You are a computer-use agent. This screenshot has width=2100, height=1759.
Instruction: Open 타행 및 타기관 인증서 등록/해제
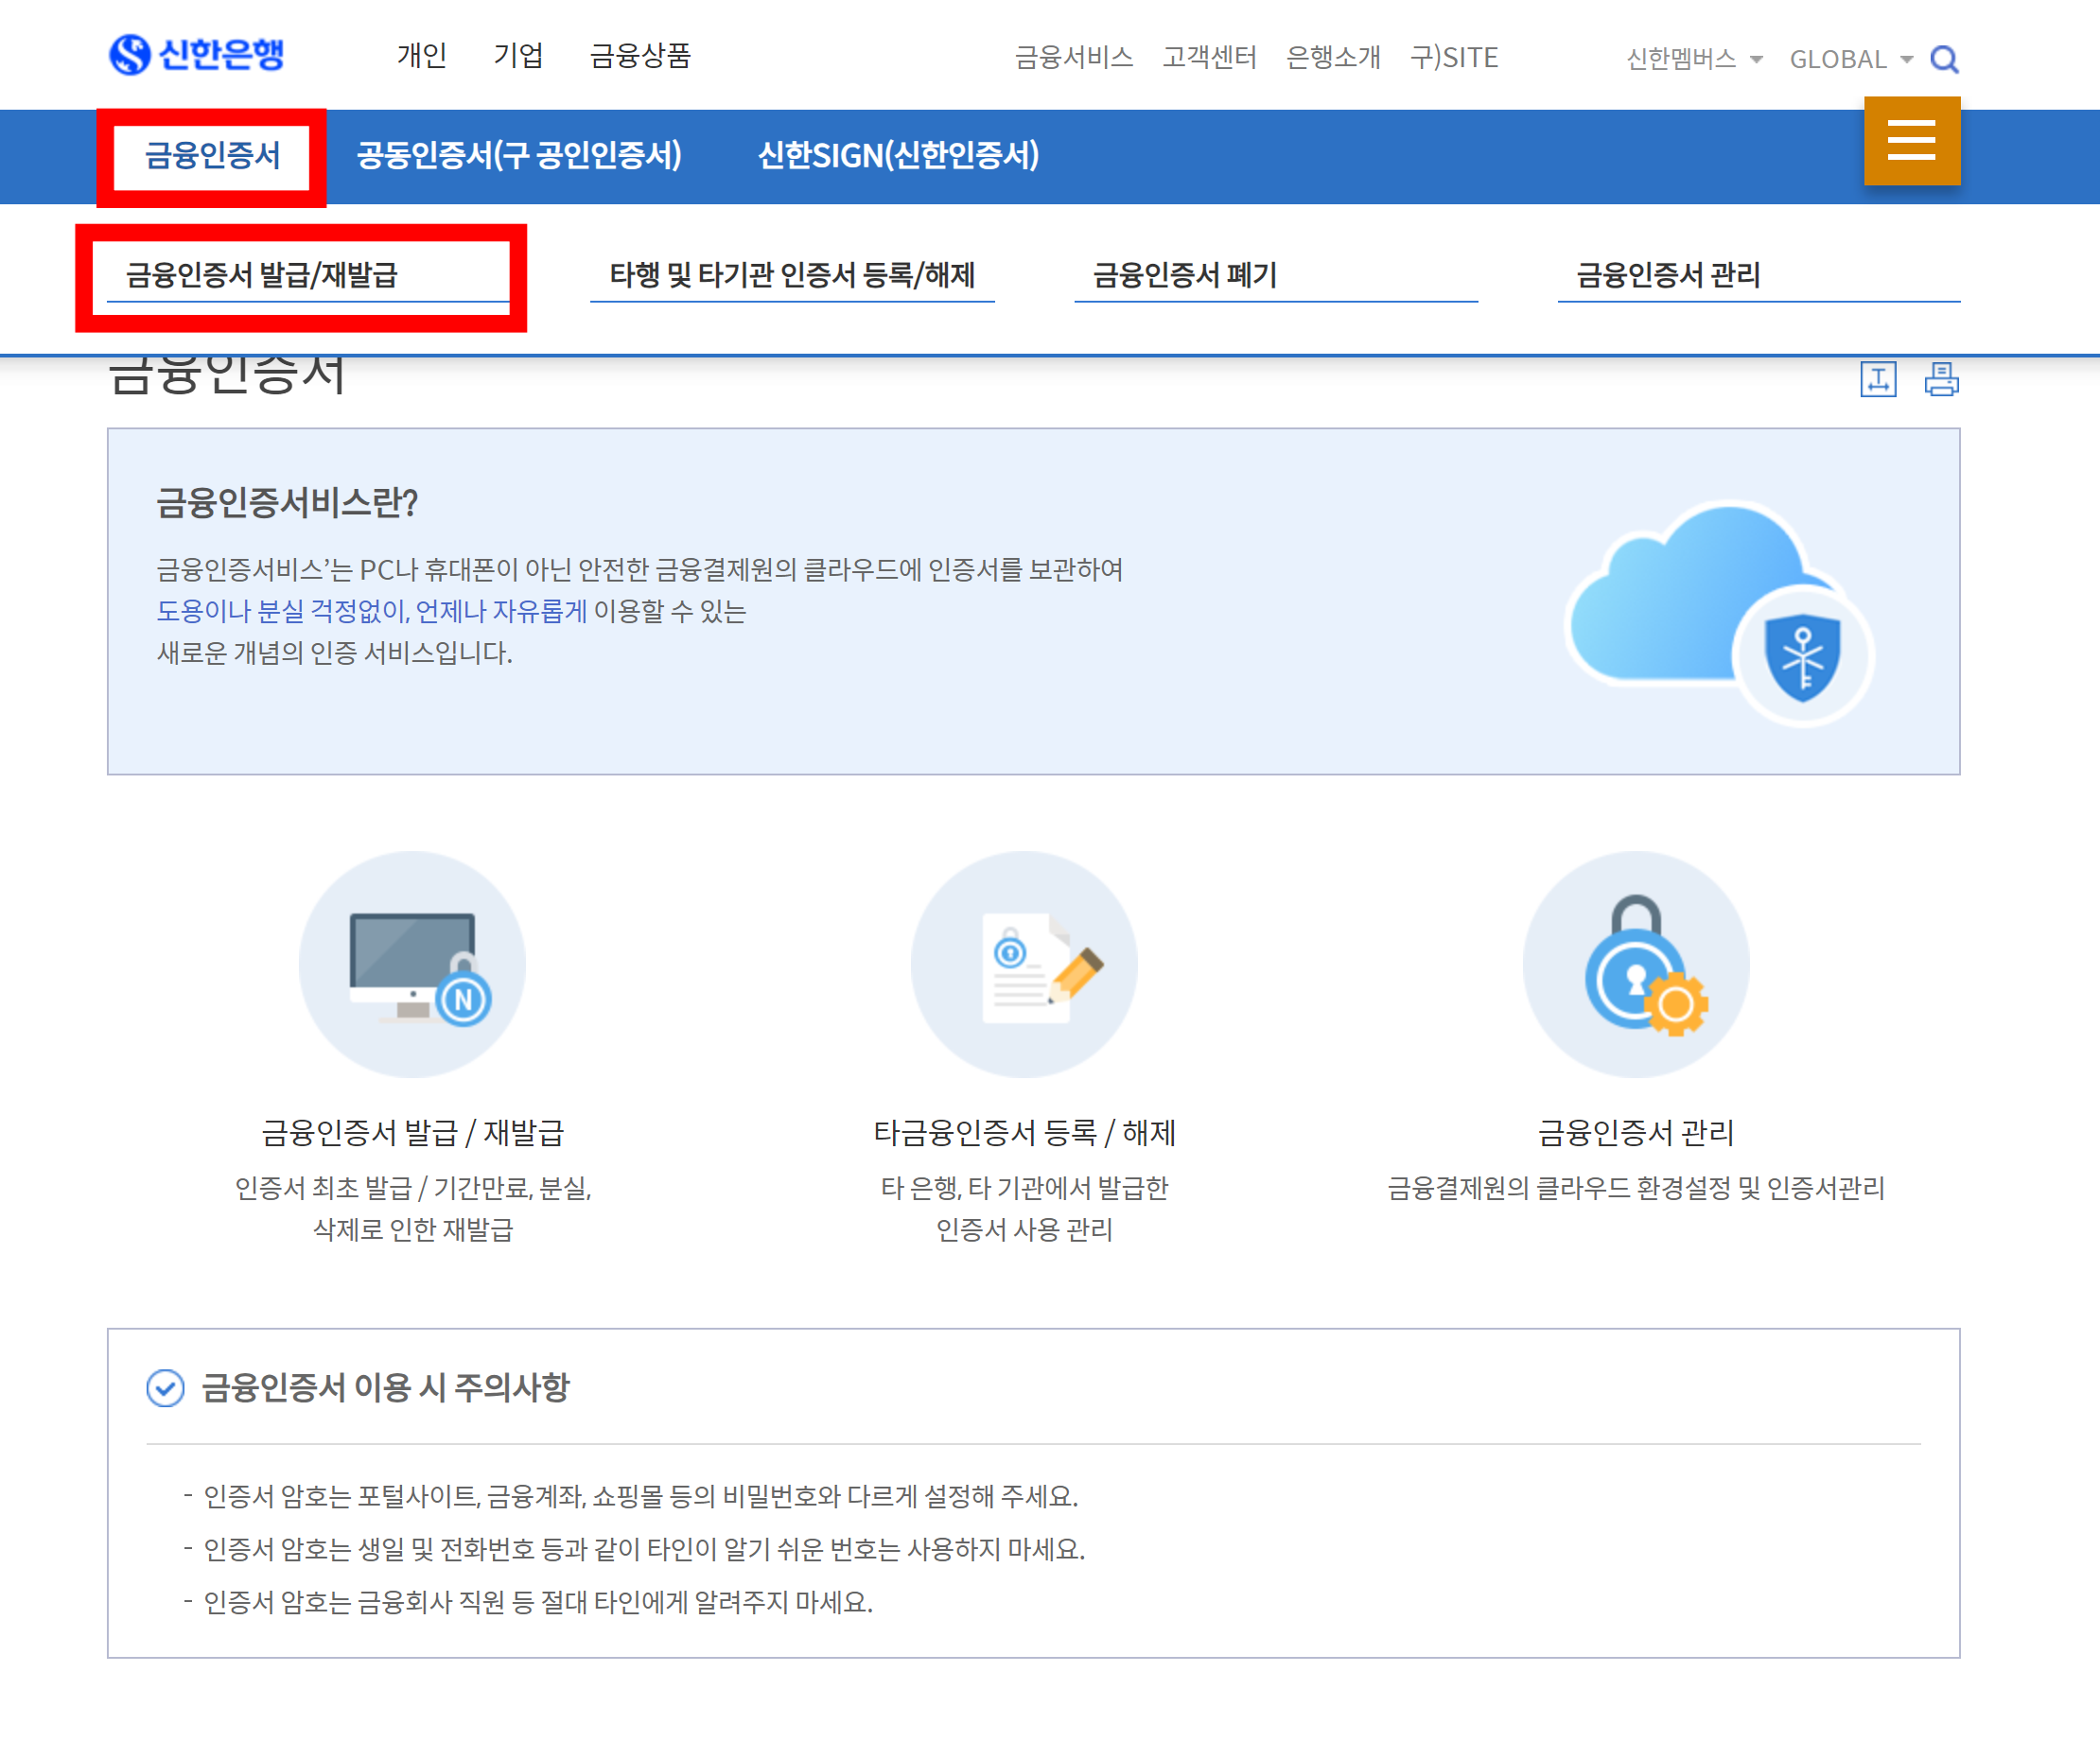pyautogui.click(x=792, y=274)
